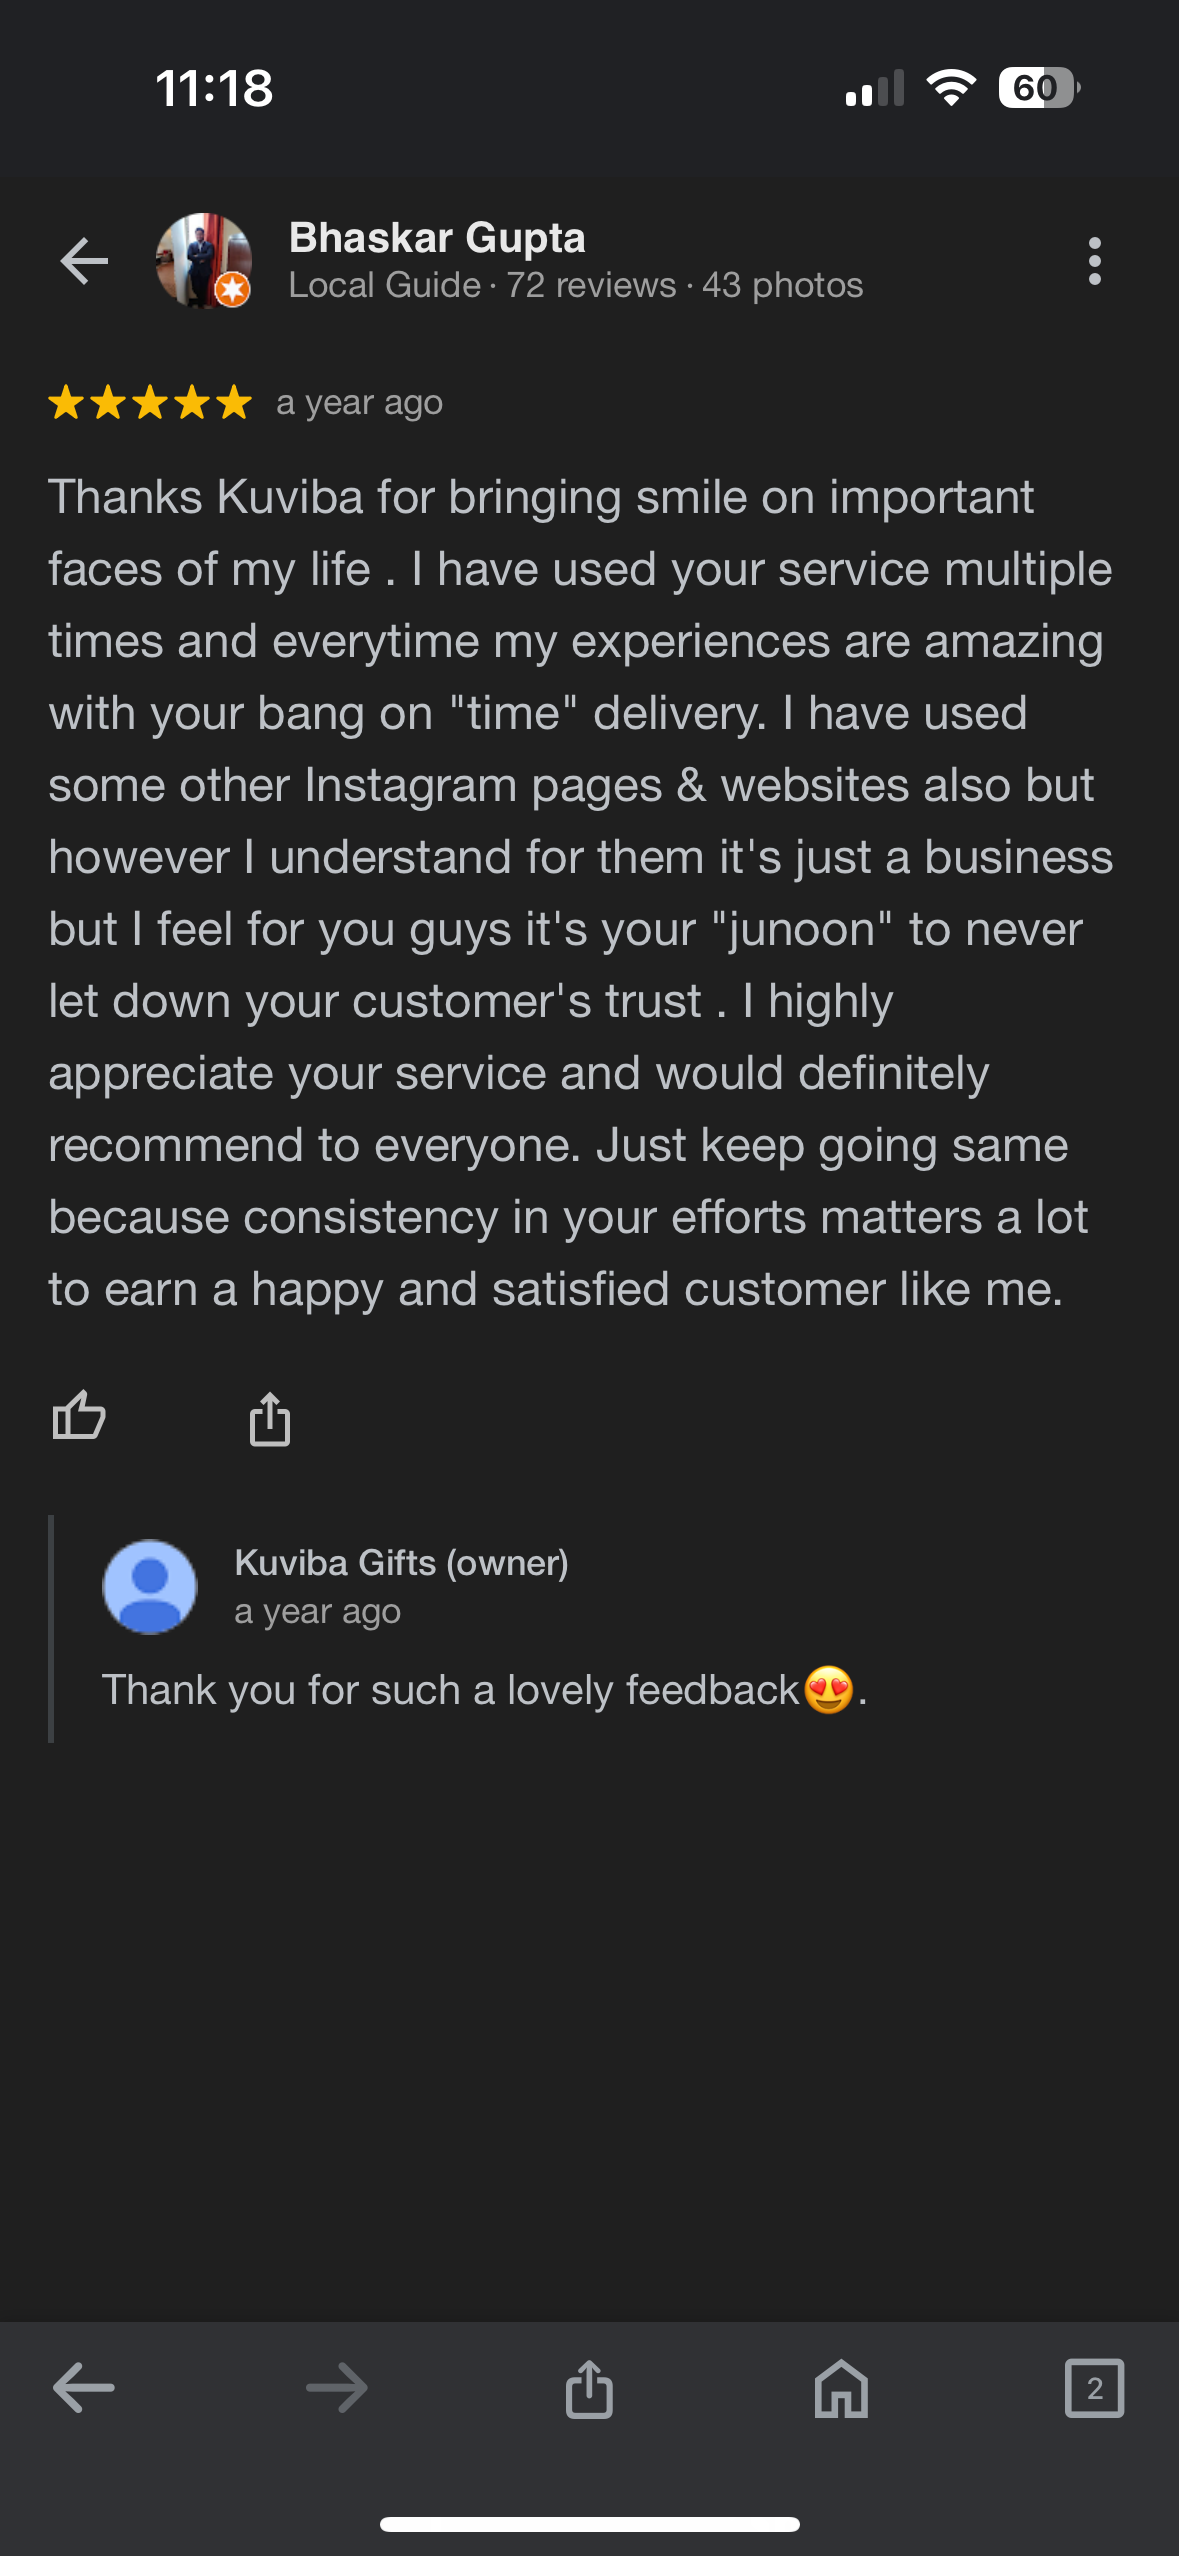
Task: Tap the iOS home indicator bar
Action: [589, 2524]
